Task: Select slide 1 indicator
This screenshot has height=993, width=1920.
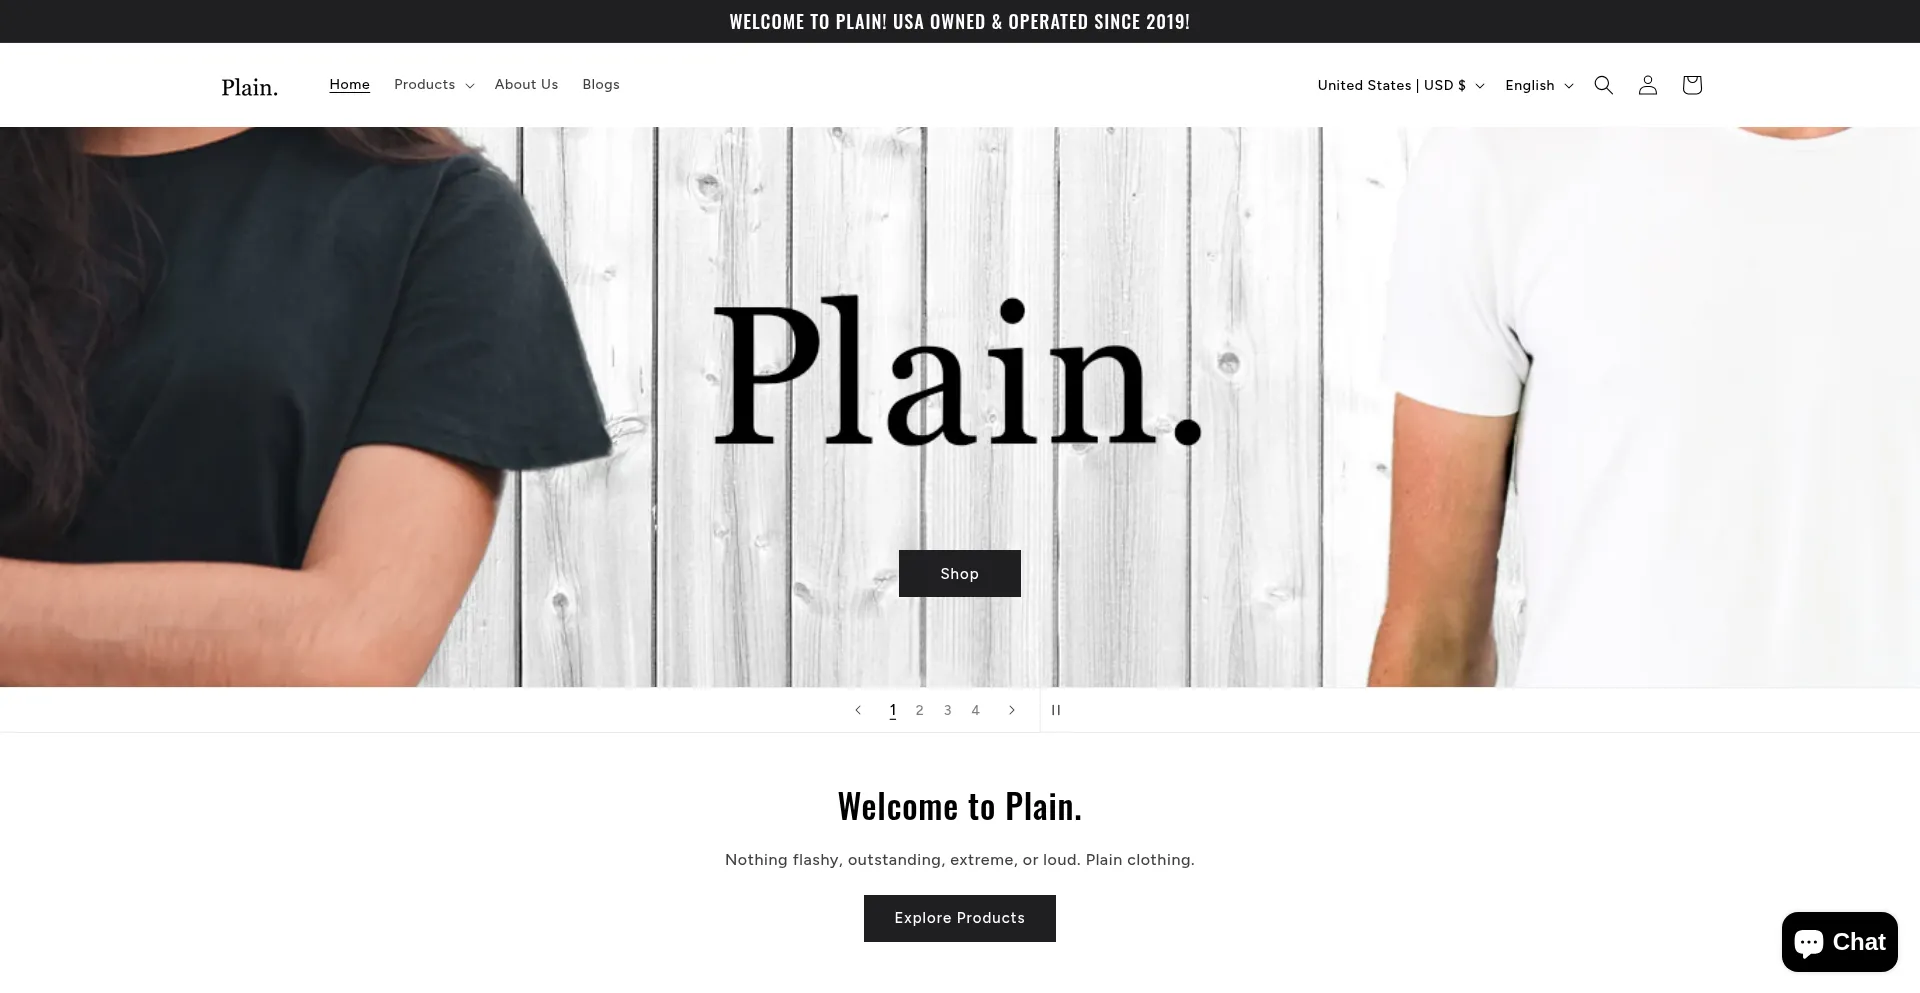Action: 892,710
